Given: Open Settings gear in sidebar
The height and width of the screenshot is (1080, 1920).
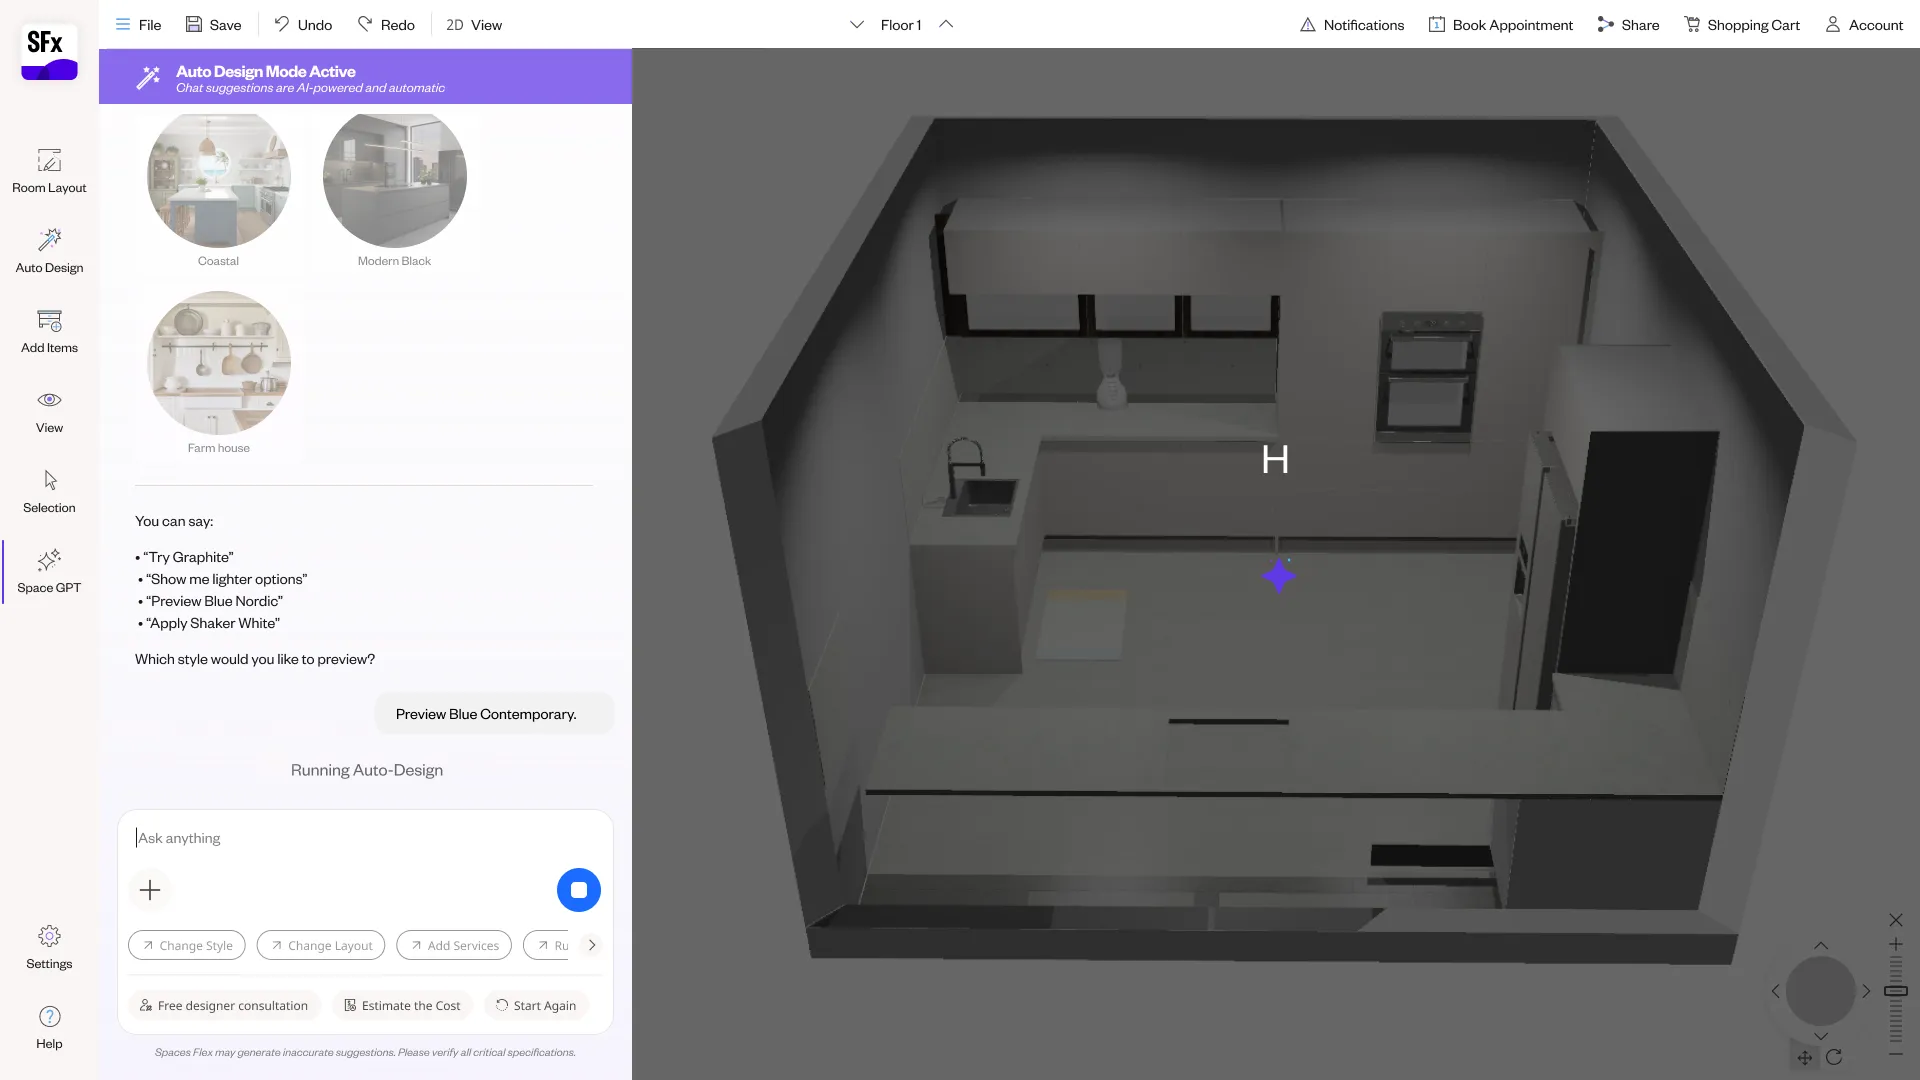Looking at the screenshot, I should (49, 947).
